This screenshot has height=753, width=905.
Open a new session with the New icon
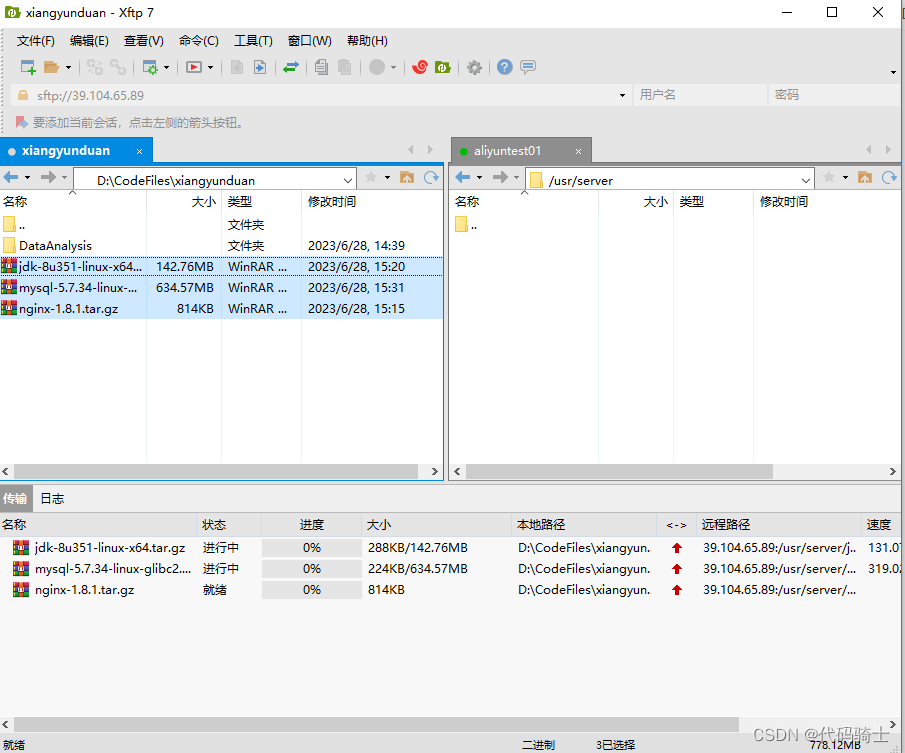pos(27,67)
